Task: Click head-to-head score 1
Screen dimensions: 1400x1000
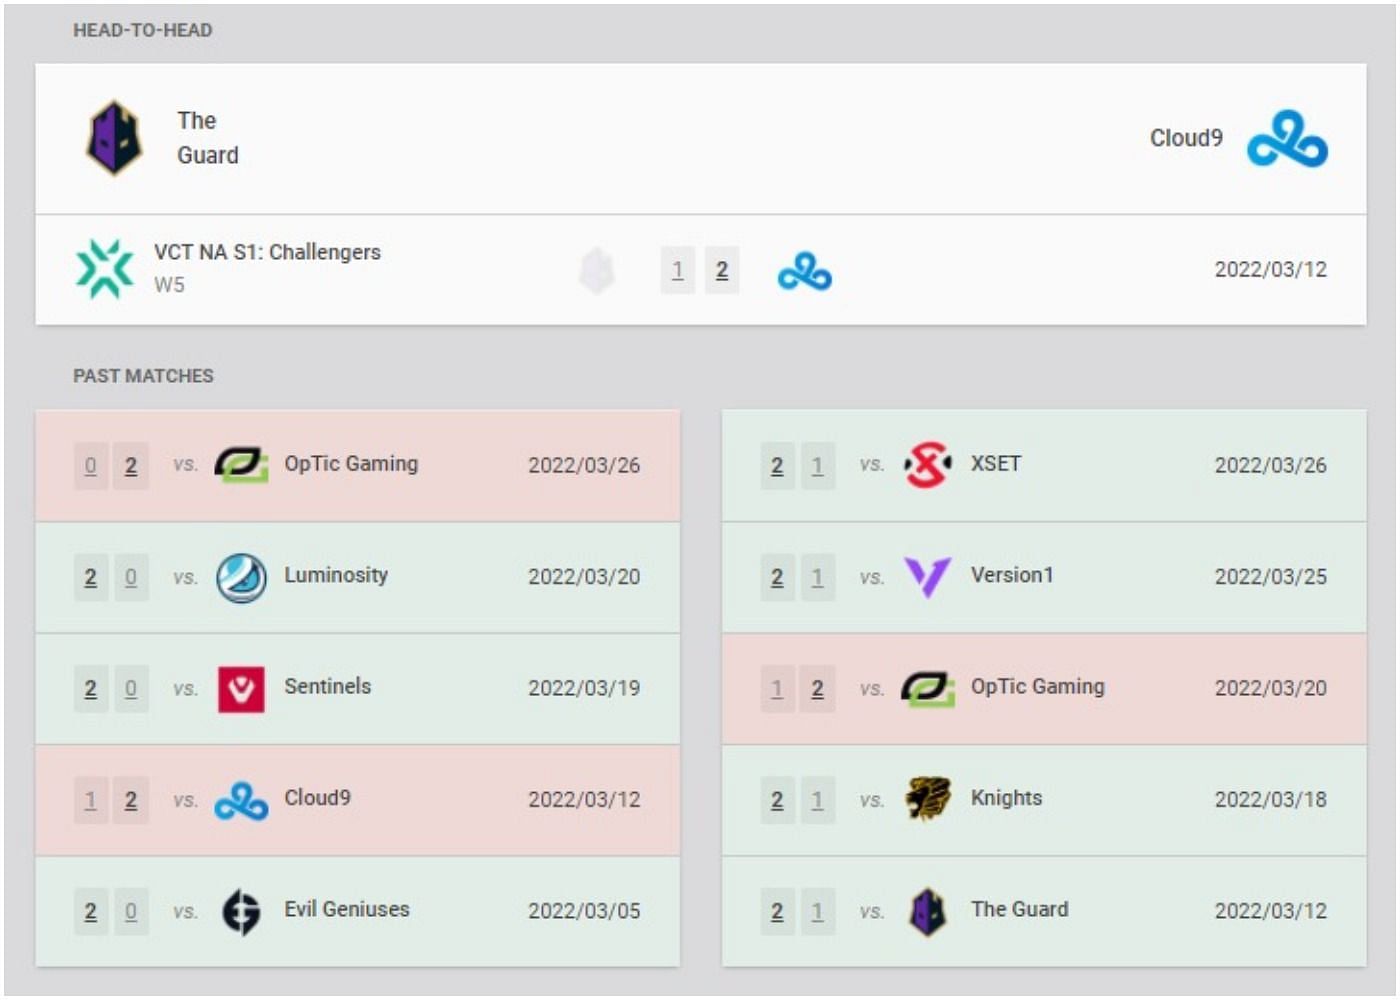Action: [678, 270]
